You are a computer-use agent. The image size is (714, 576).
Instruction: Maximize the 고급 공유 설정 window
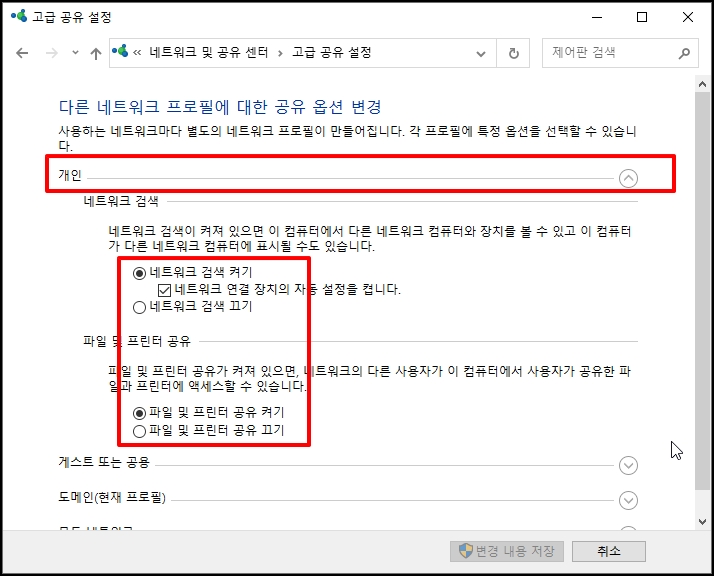[x=642, y=17]
